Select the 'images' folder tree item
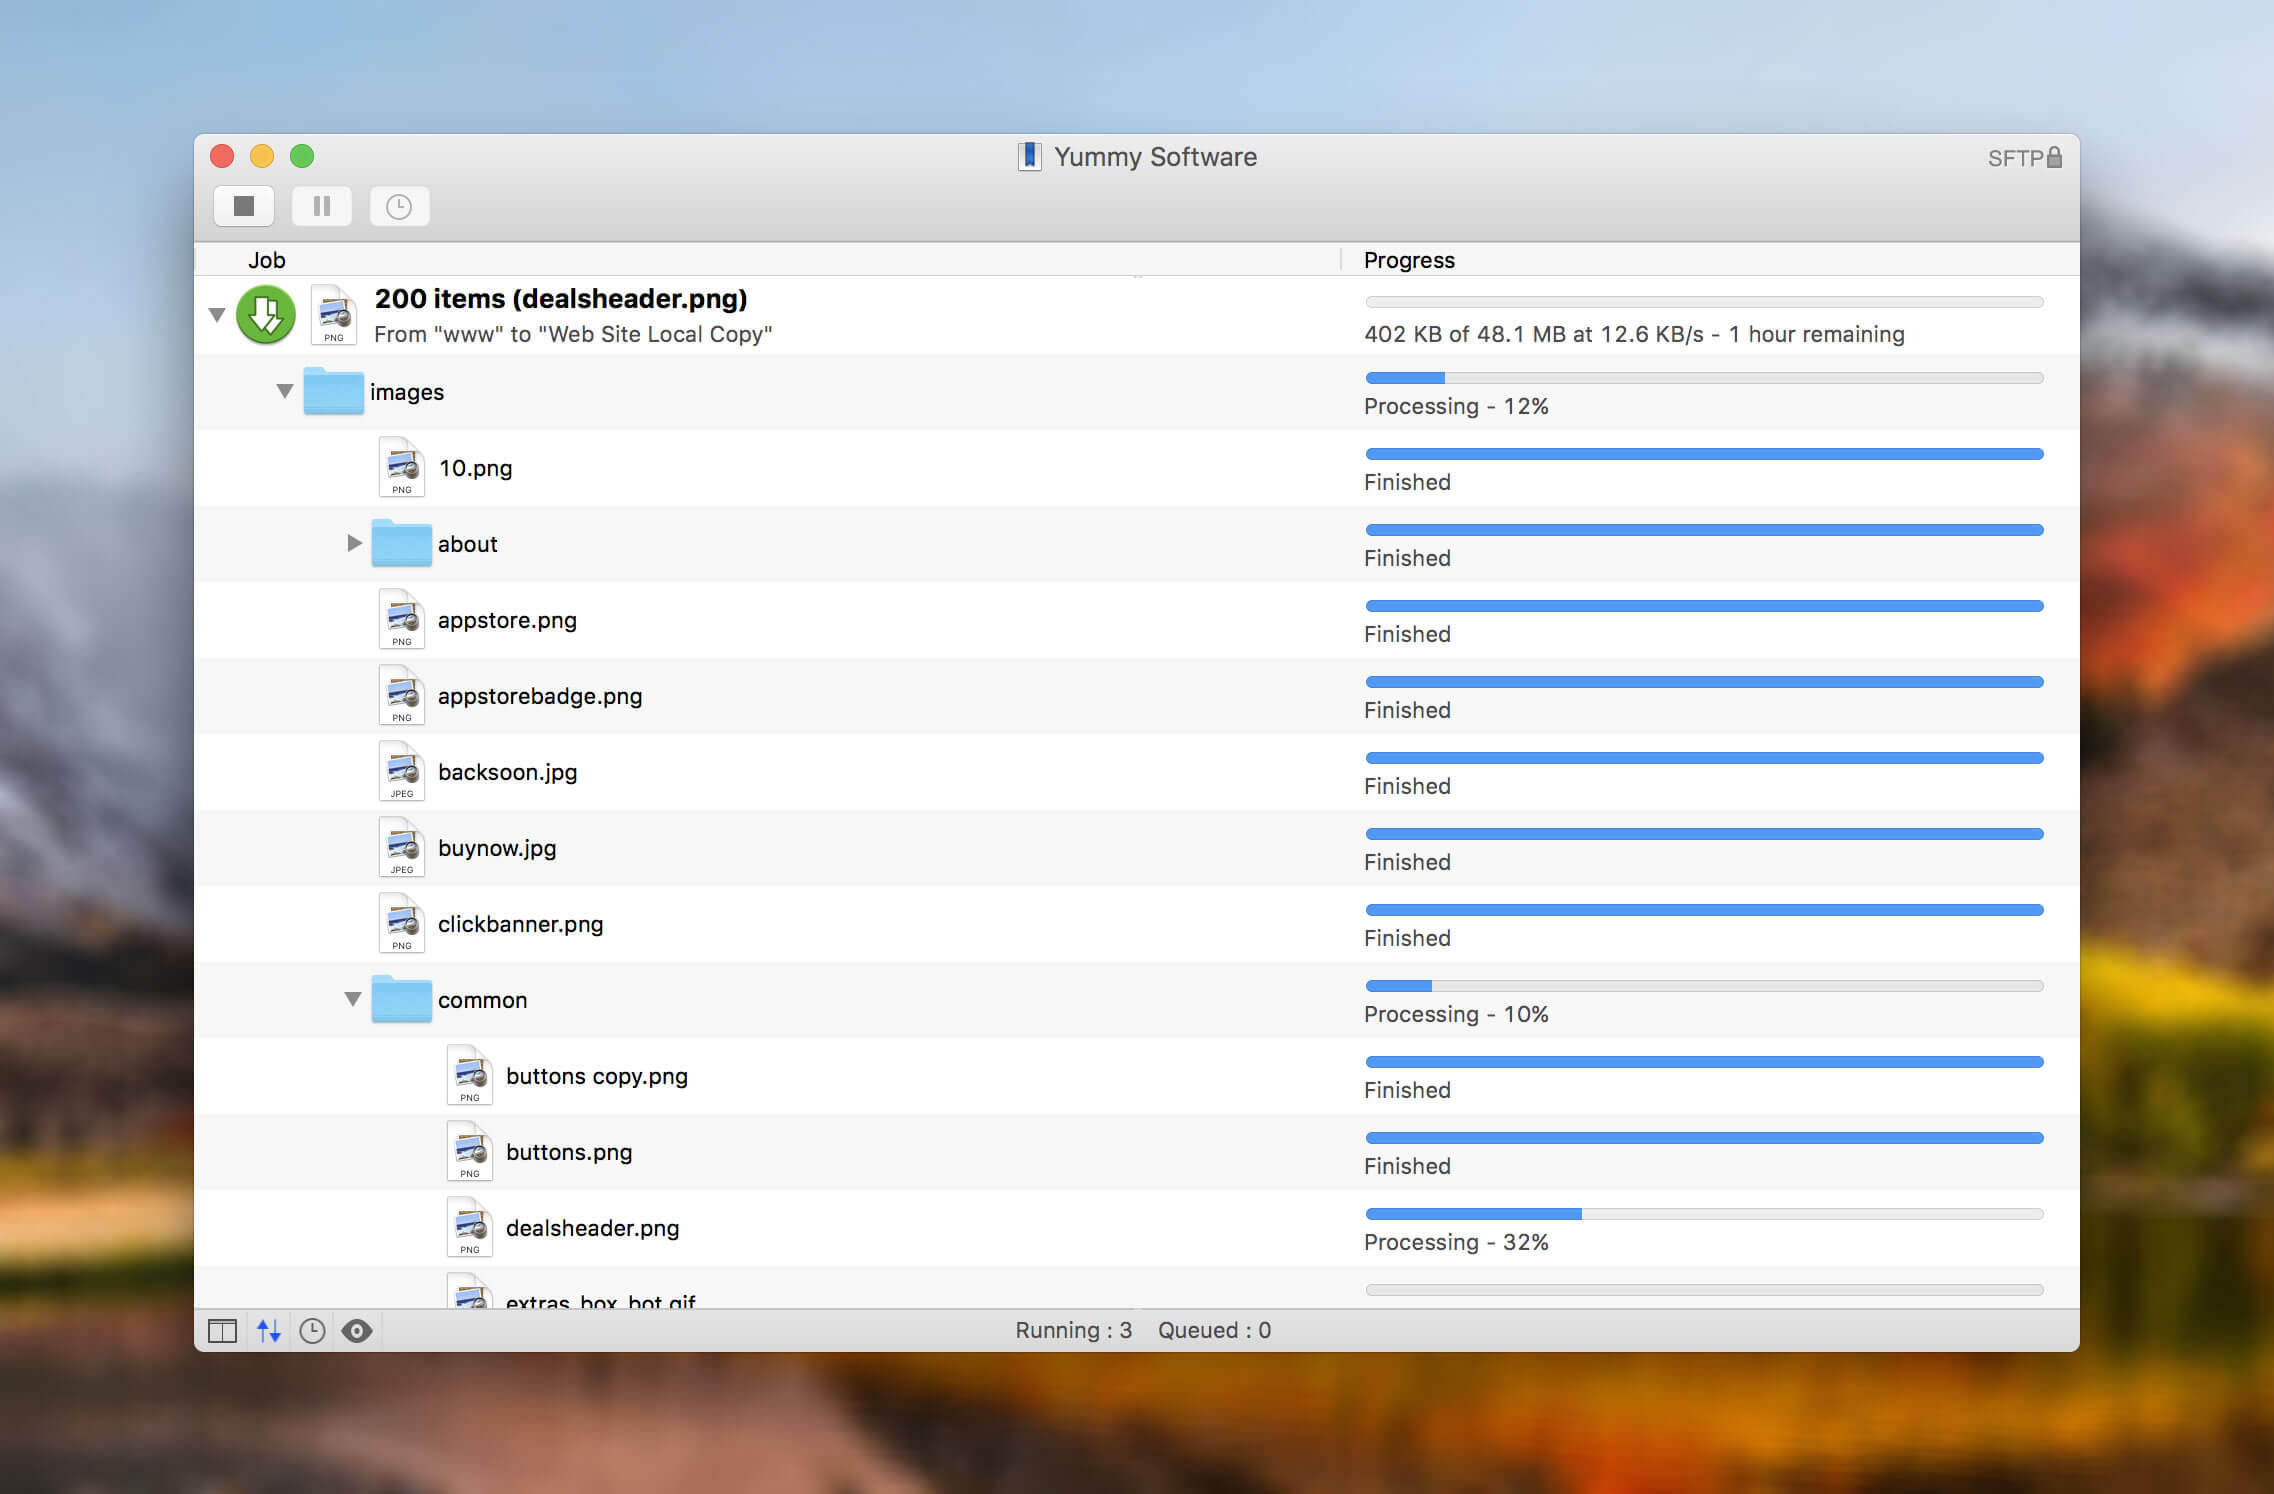2274x1494 pixels. 408,390
